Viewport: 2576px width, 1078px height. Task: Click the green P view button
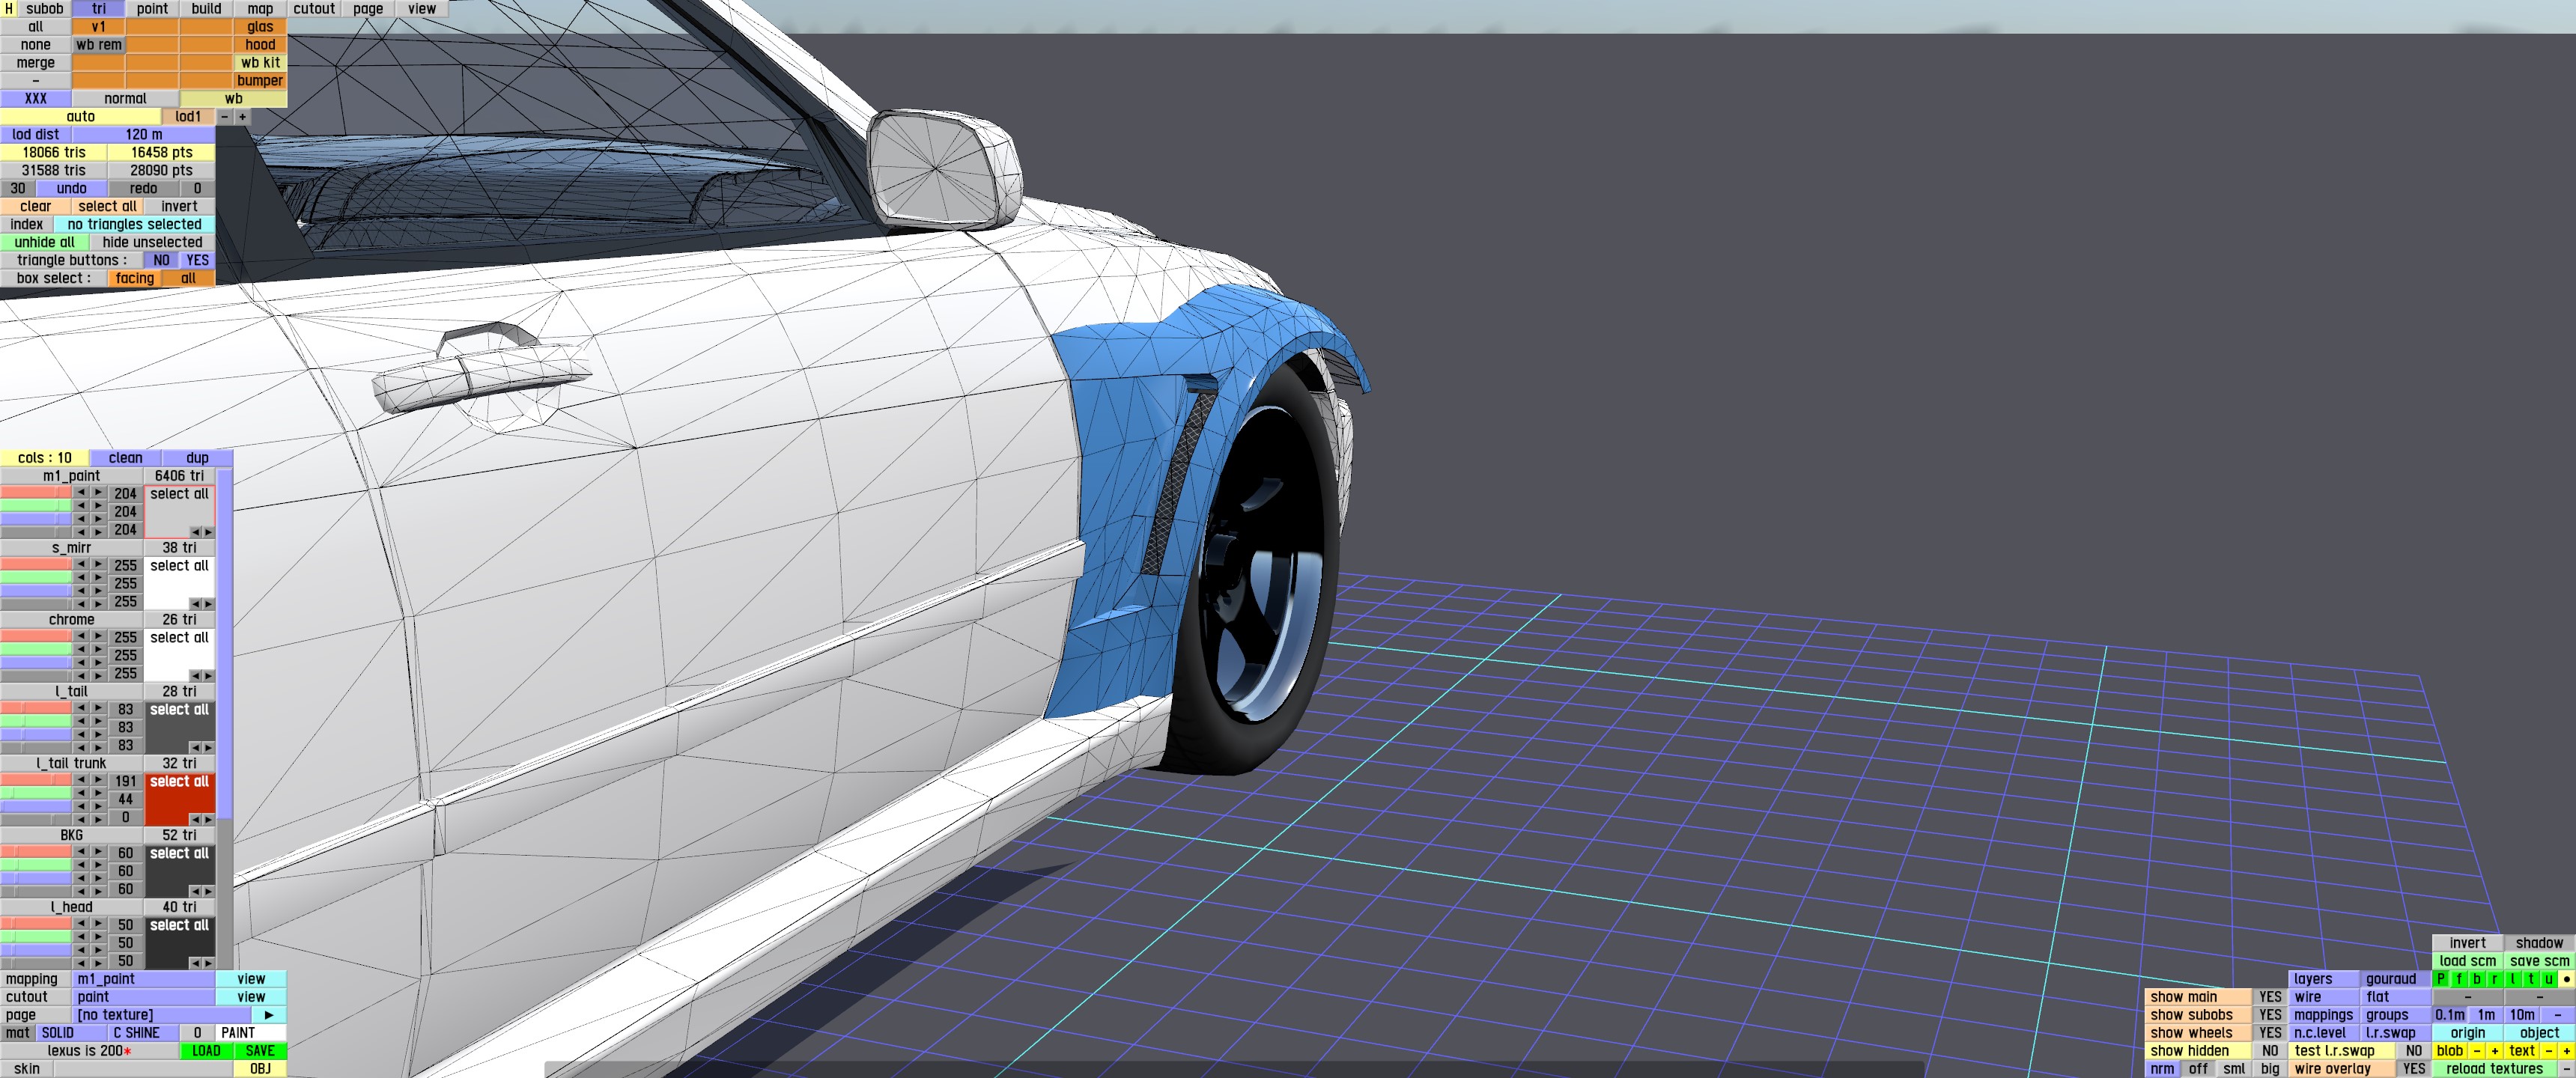2440,979
